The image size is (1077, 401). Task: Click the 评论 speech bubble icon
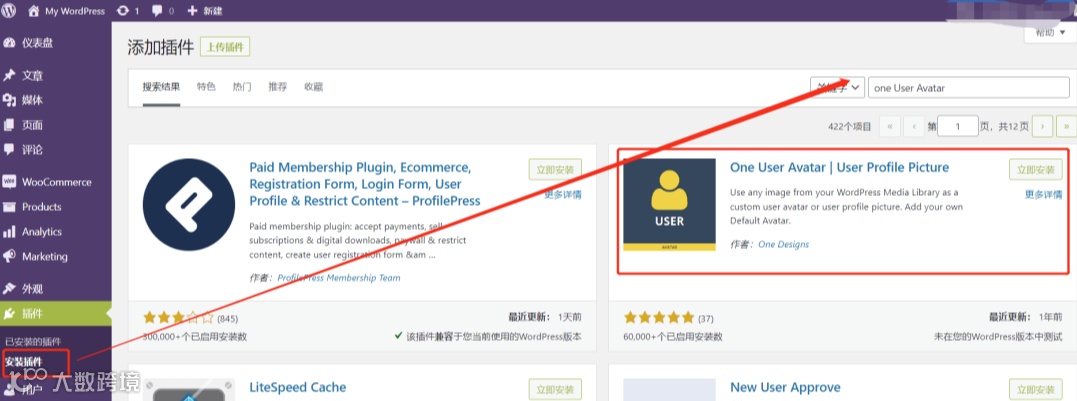pyautogui.click(x=9, y=149)
